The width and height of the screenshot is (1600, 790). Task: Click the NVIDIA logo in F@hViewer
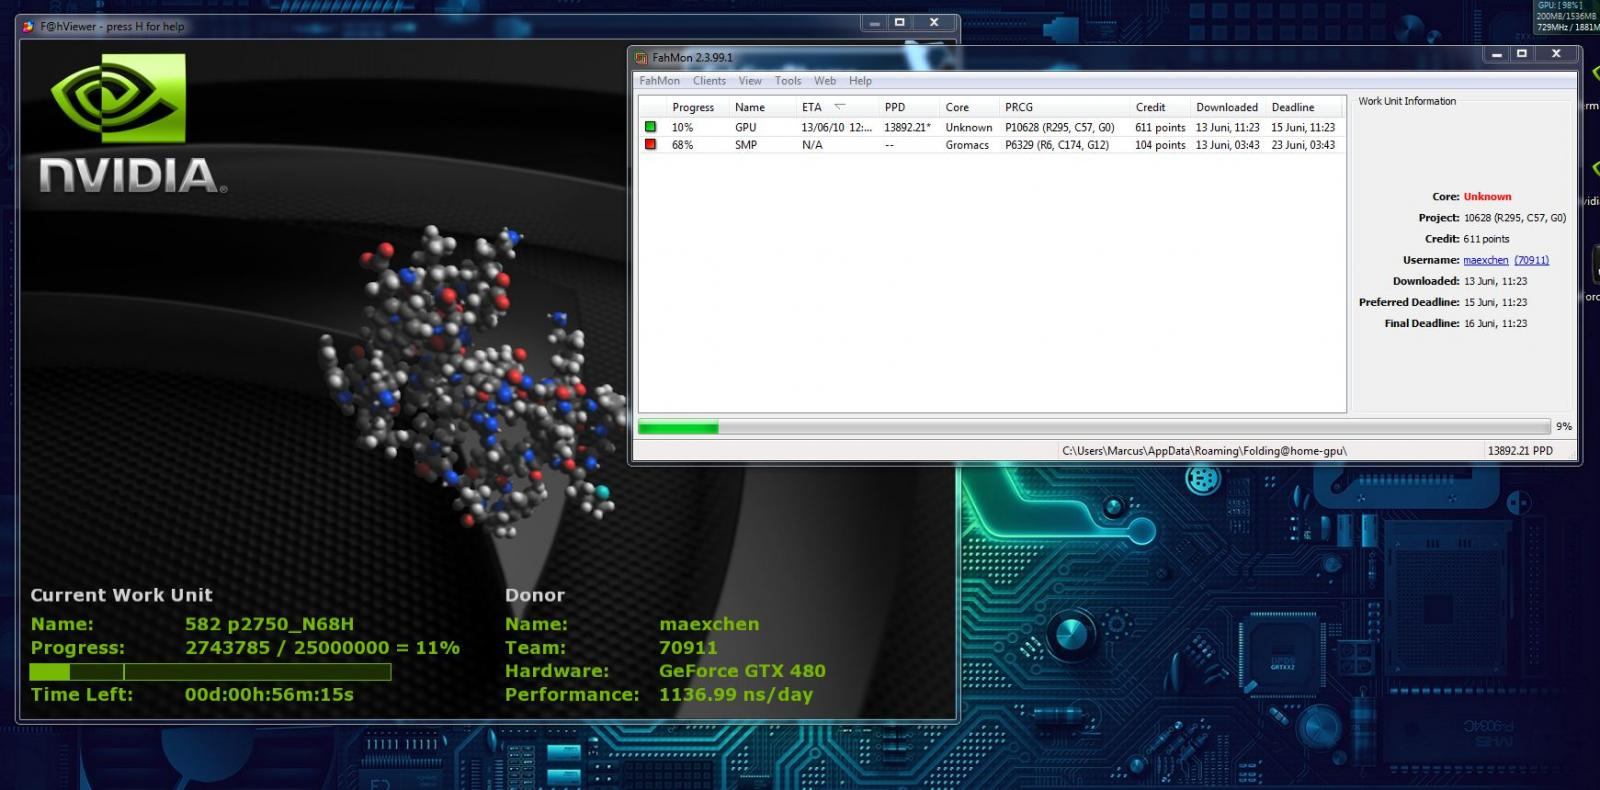[132, 123]
